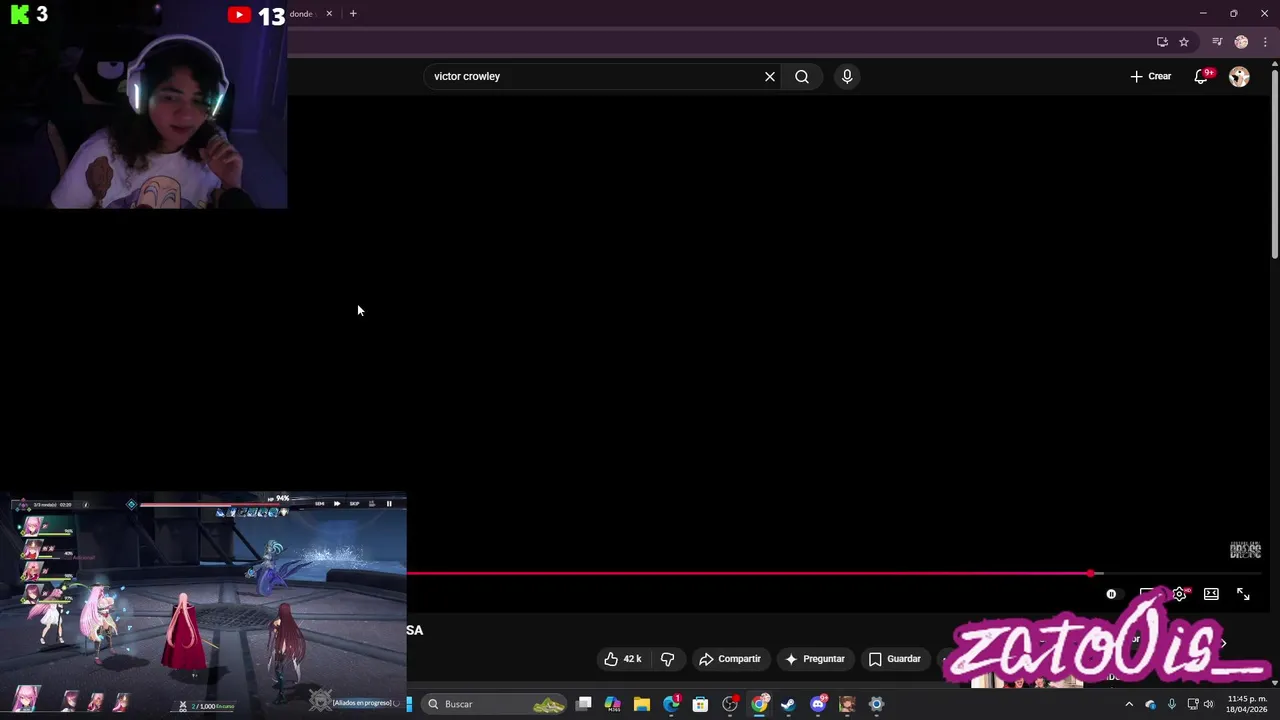
Task: Click the Windows taskbar Buscar search box
Action: click(x=496, y=704)
